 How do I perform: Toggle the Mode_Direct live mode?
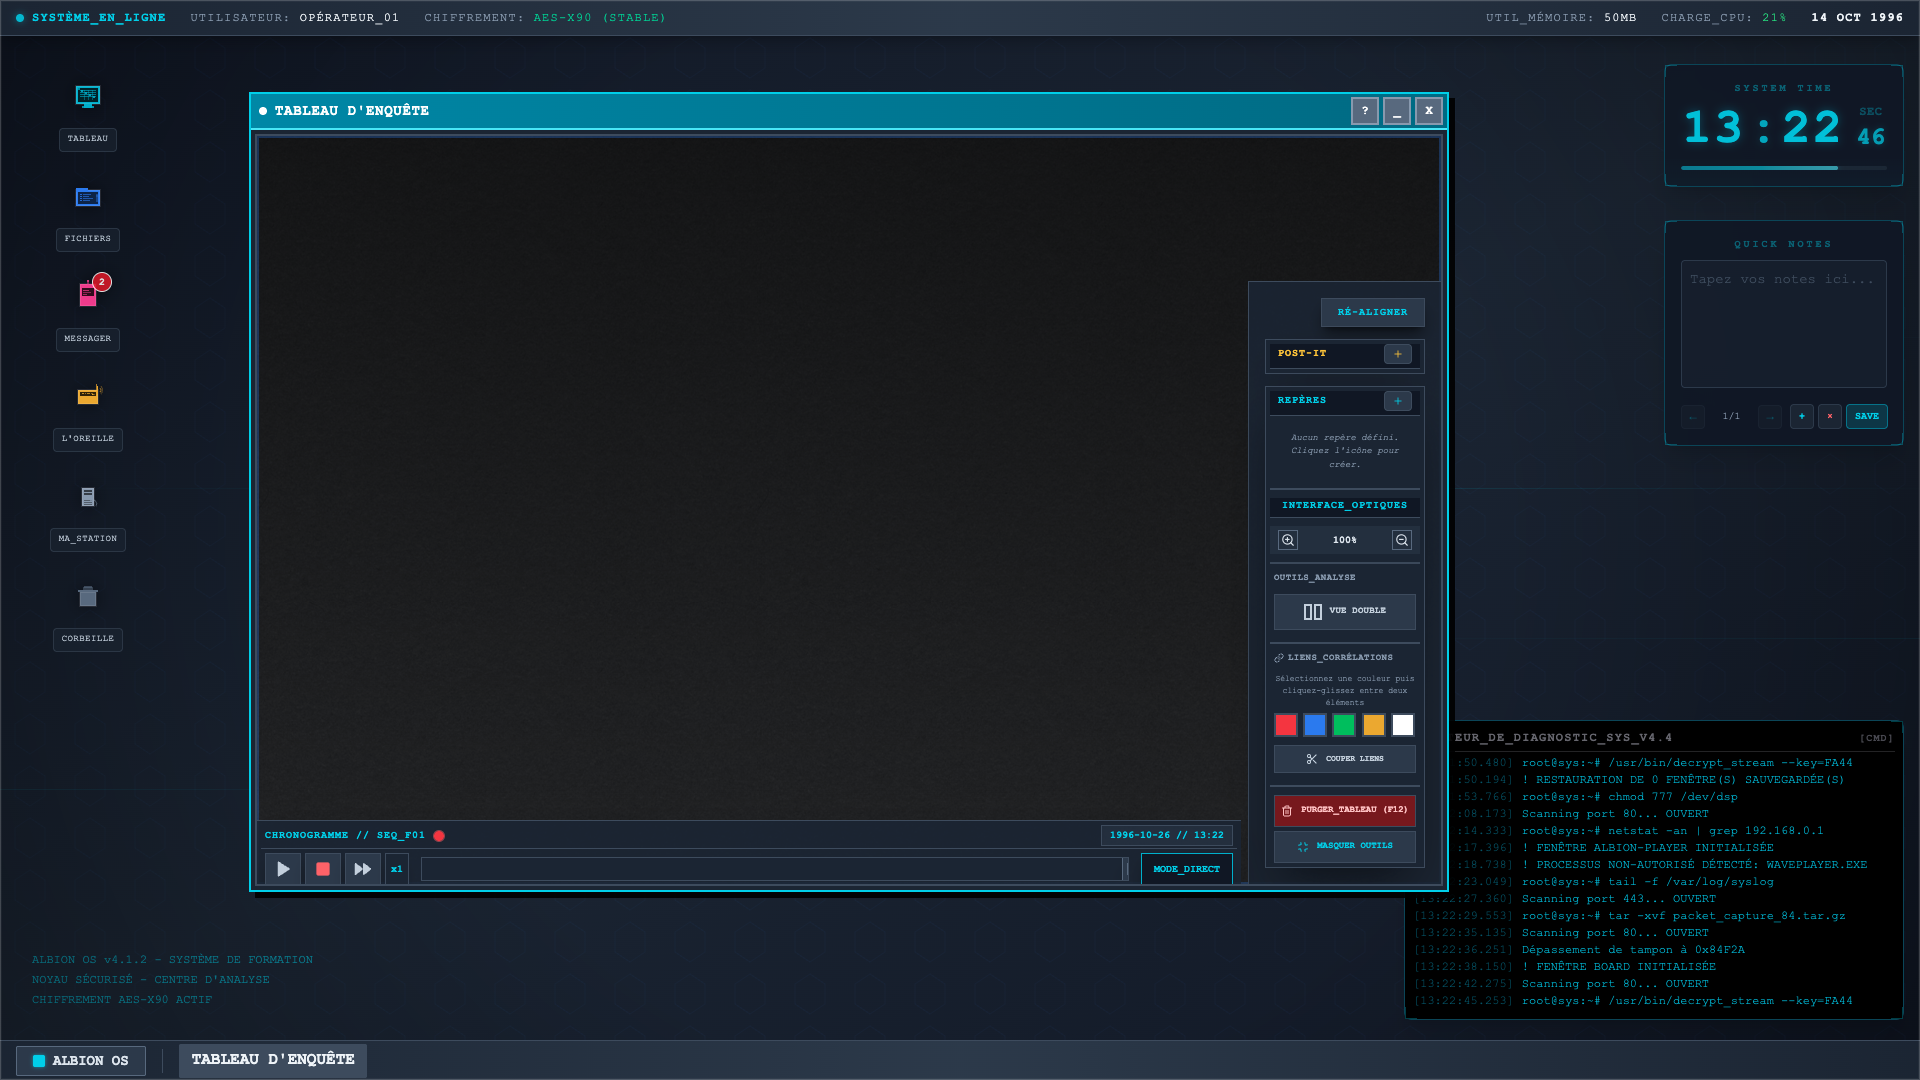[x=1186, y=869]
